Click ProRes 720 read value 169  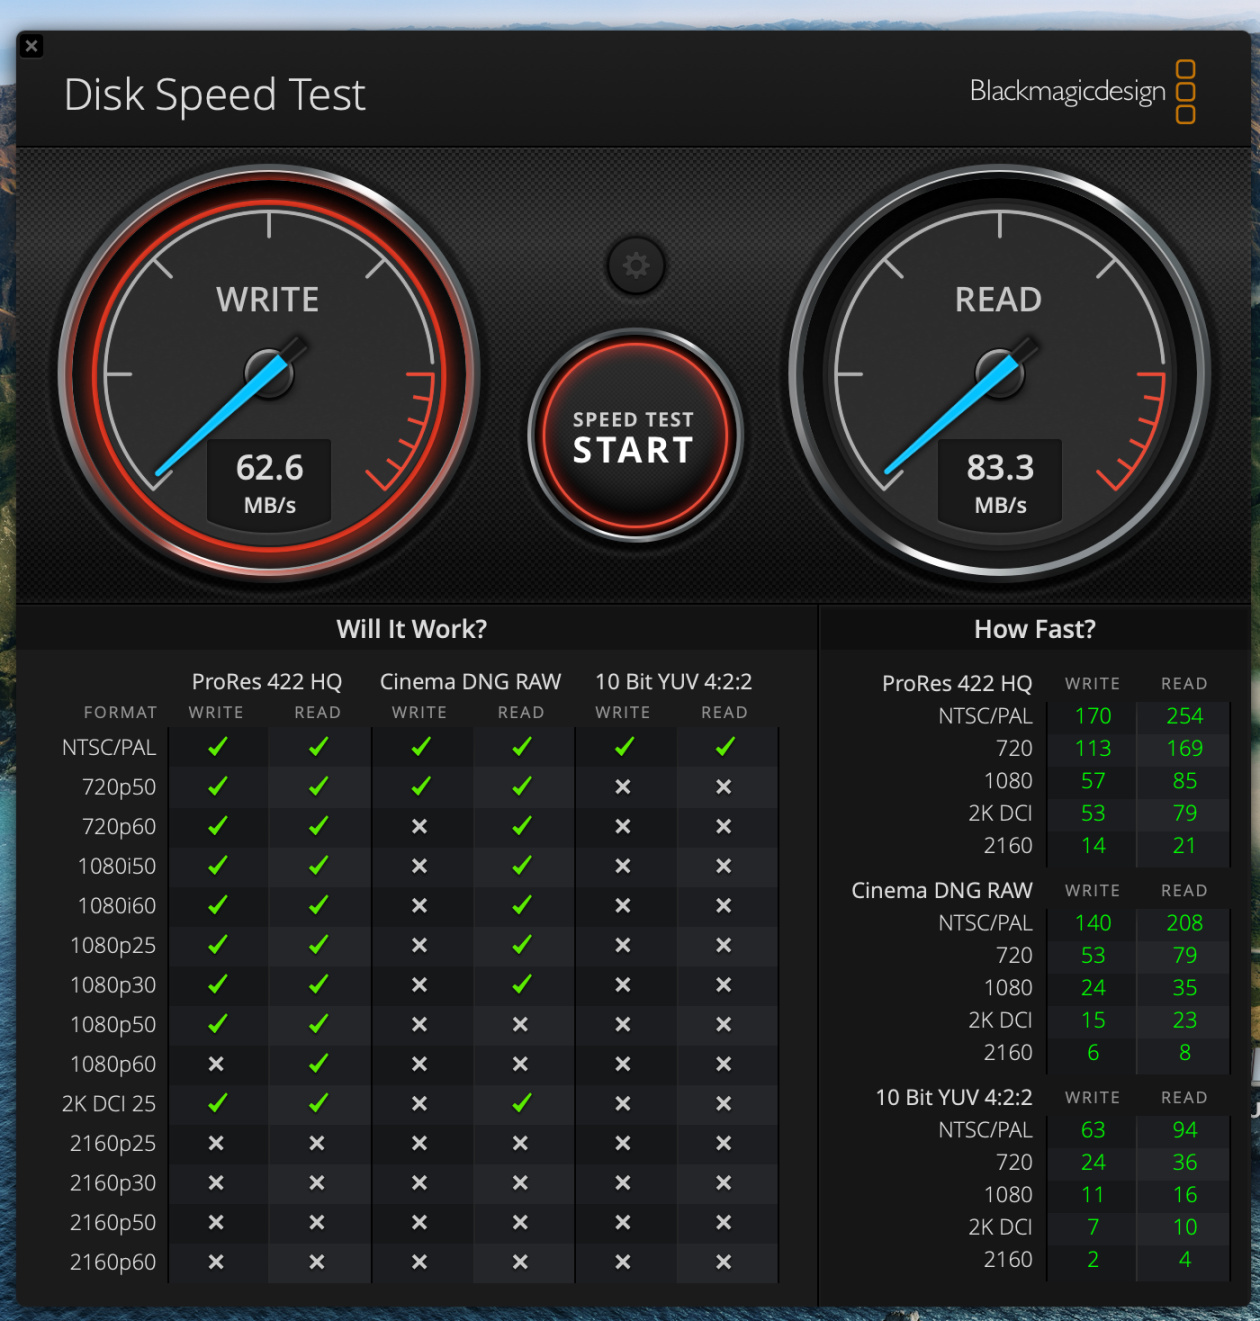[1185, 748]
